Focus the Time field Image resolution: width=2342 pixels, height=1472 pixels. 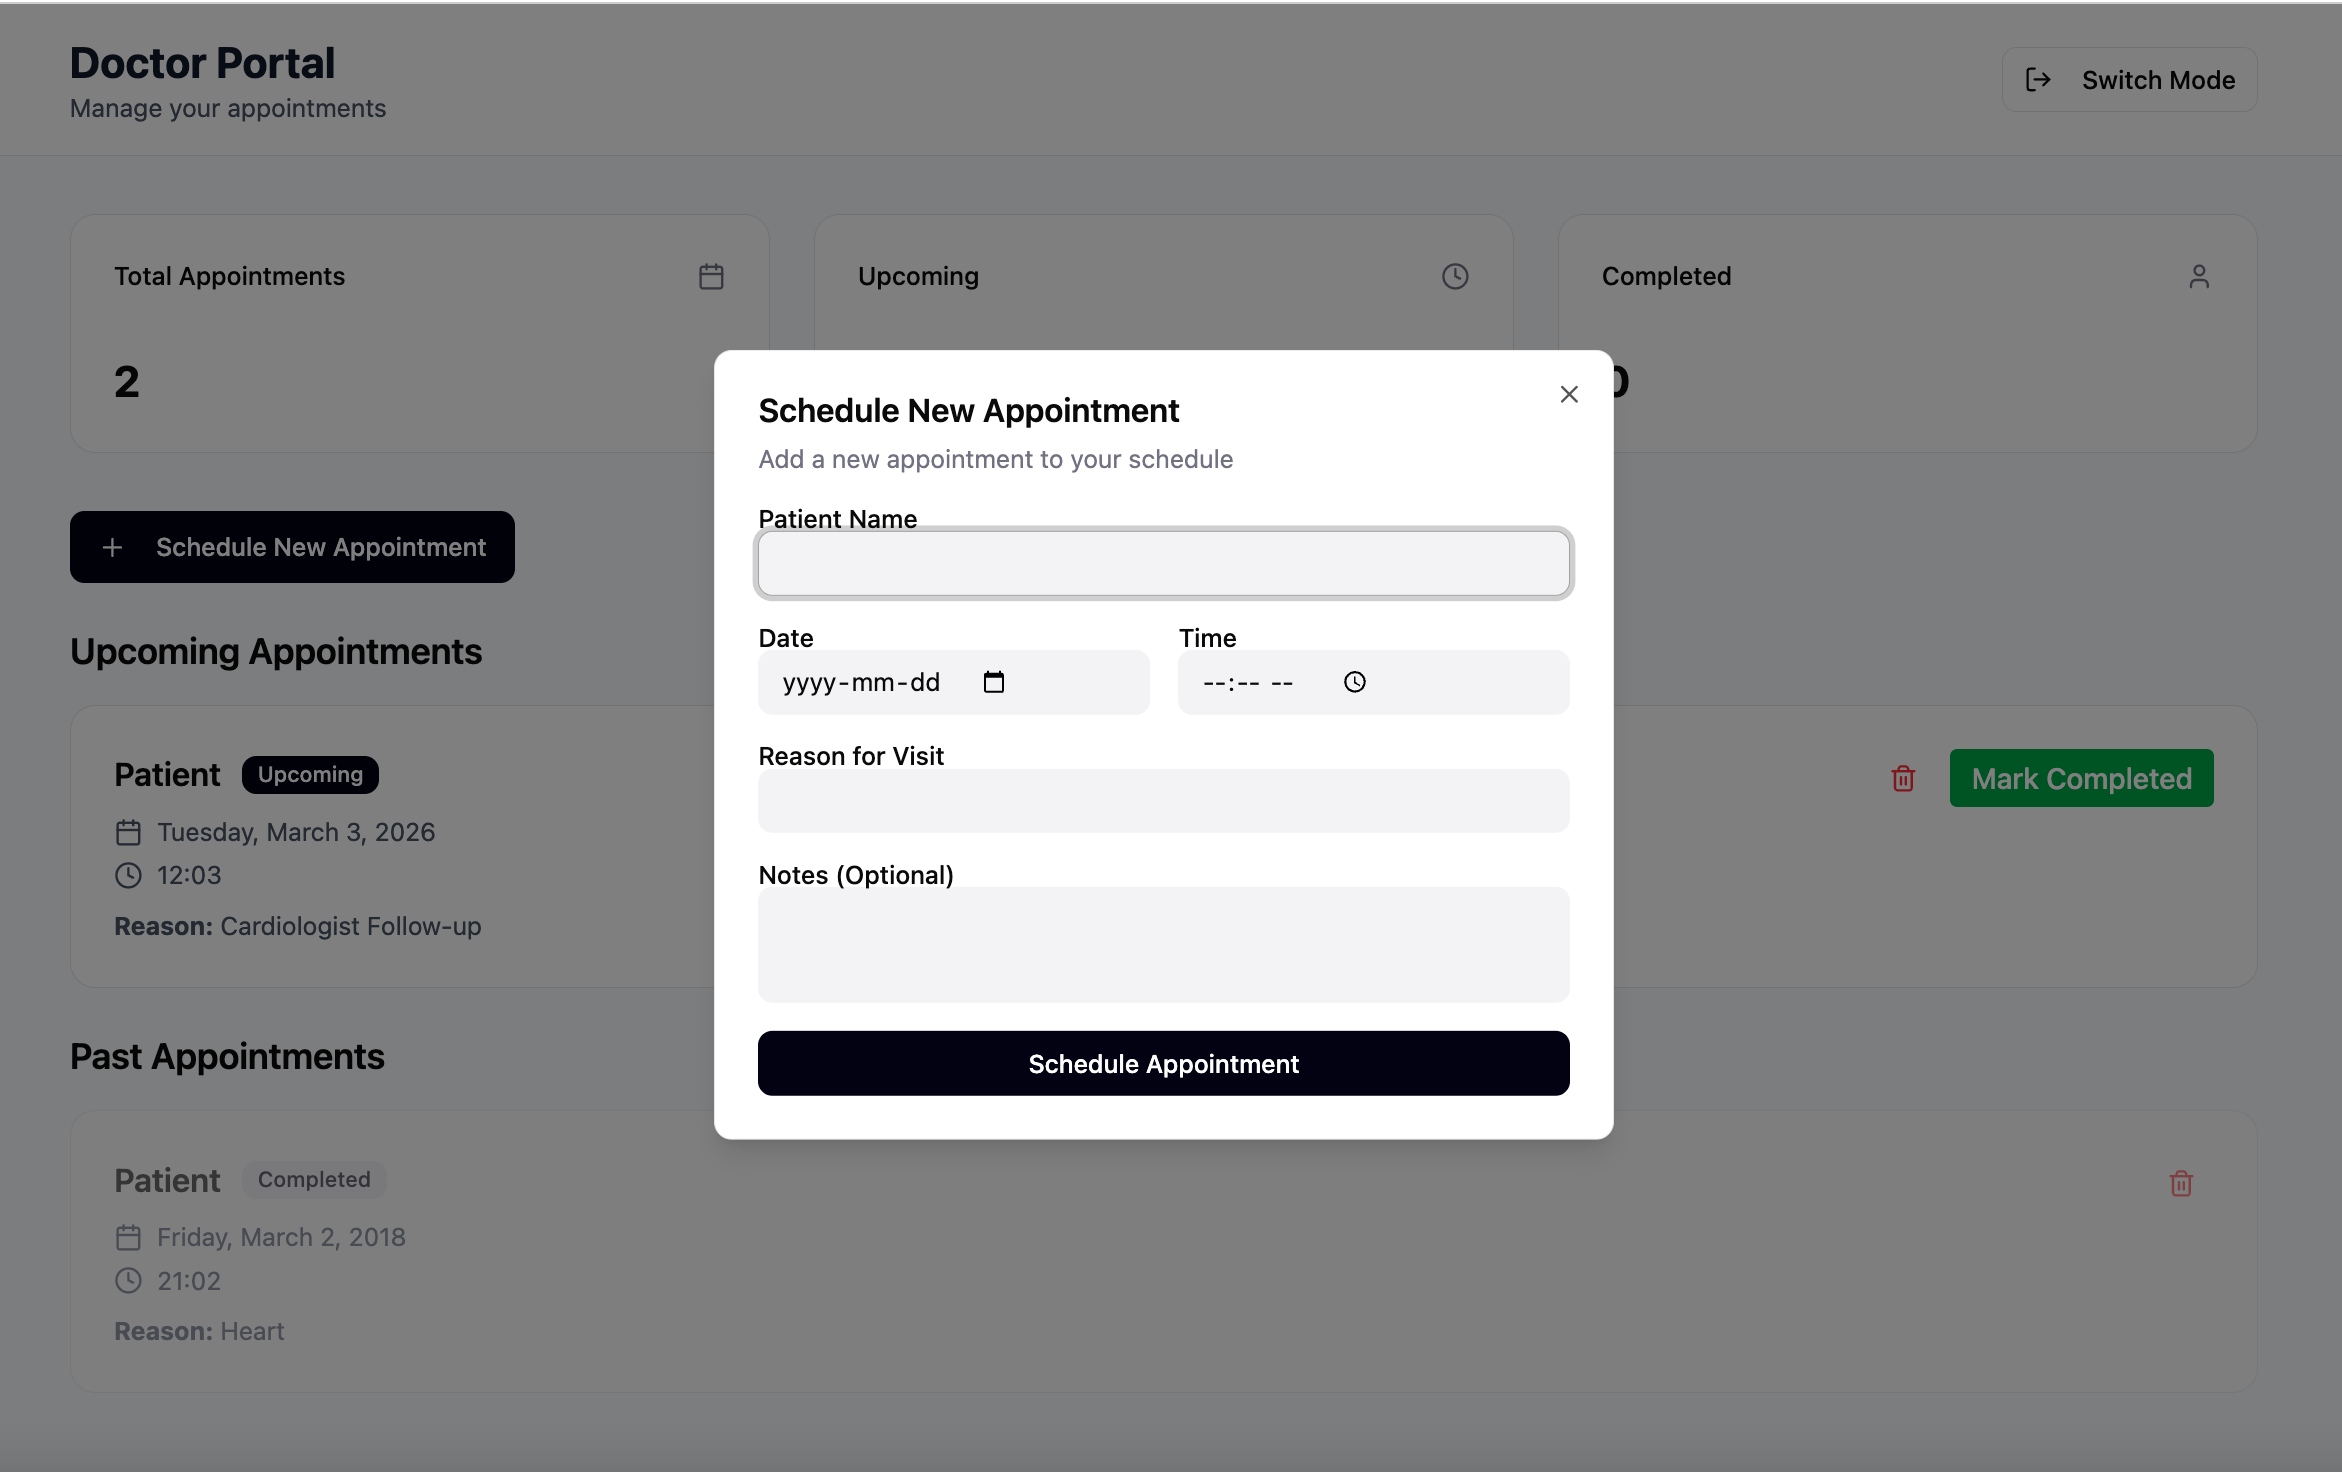click(1250, 682)
